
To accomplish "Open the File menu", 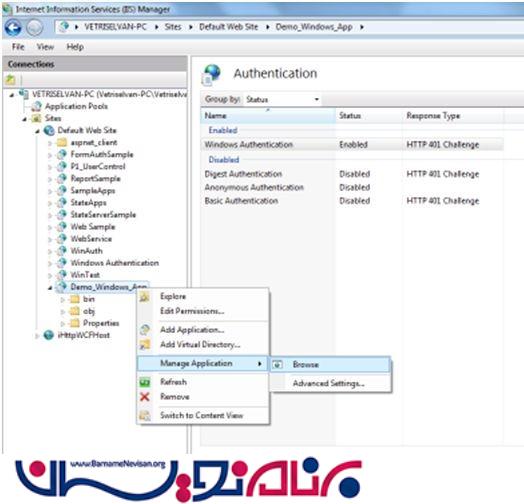I will click(18, 47).
